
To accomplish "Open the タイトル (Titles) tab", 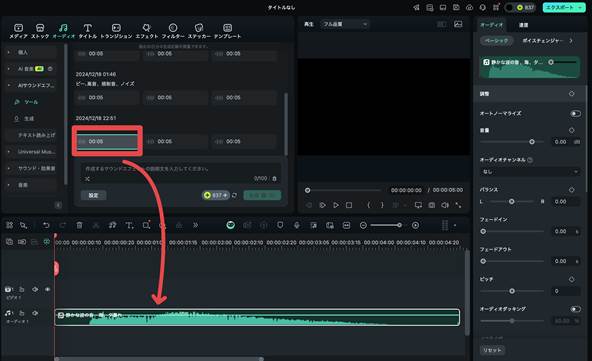I will [x=88, y=31].
